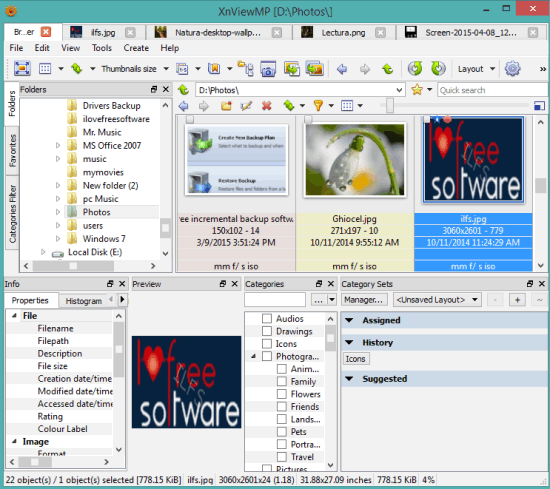Click the rename pencil icon
The height and width of the screenshot is (489, 550).
[x=246, y=105]
